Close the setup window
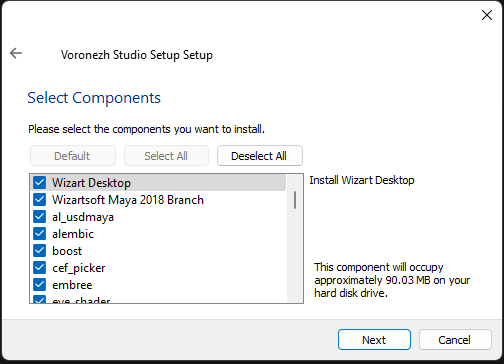This screenshot has width=504, height=364. 487,15
